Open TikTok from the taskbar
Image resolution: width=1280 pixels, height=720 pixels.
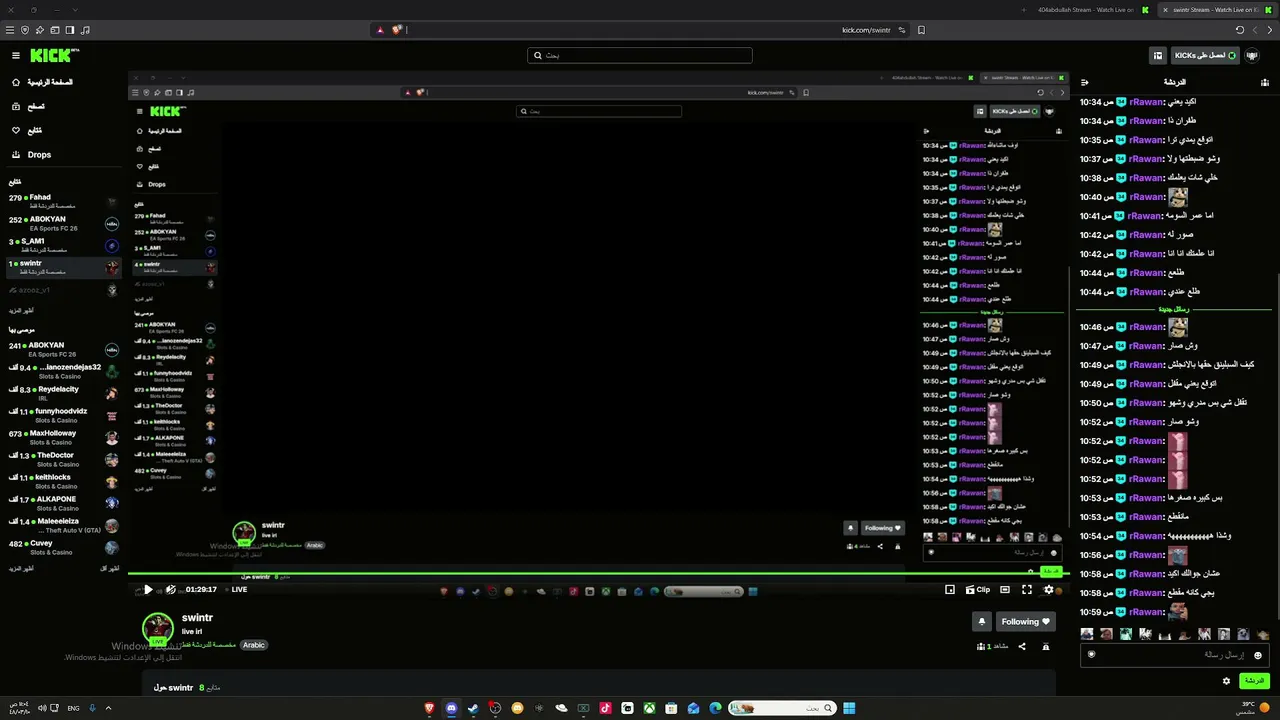tap(605, 708)
